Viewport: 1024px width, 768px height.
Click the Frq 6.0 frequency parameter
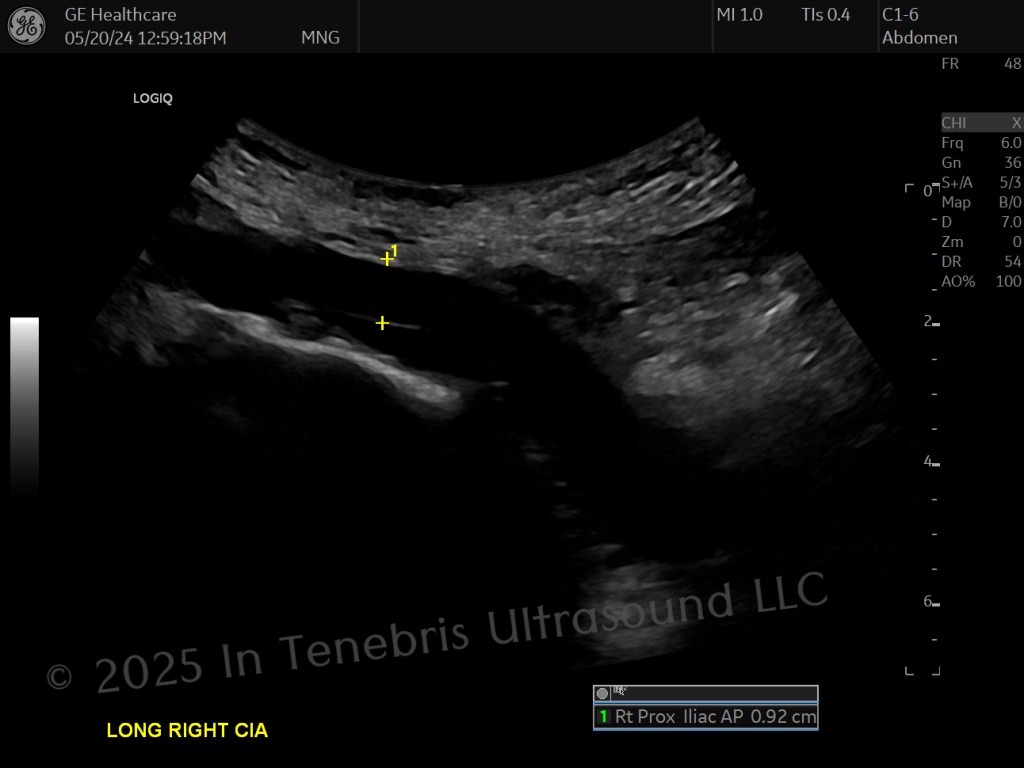click(x=981, y=143)
